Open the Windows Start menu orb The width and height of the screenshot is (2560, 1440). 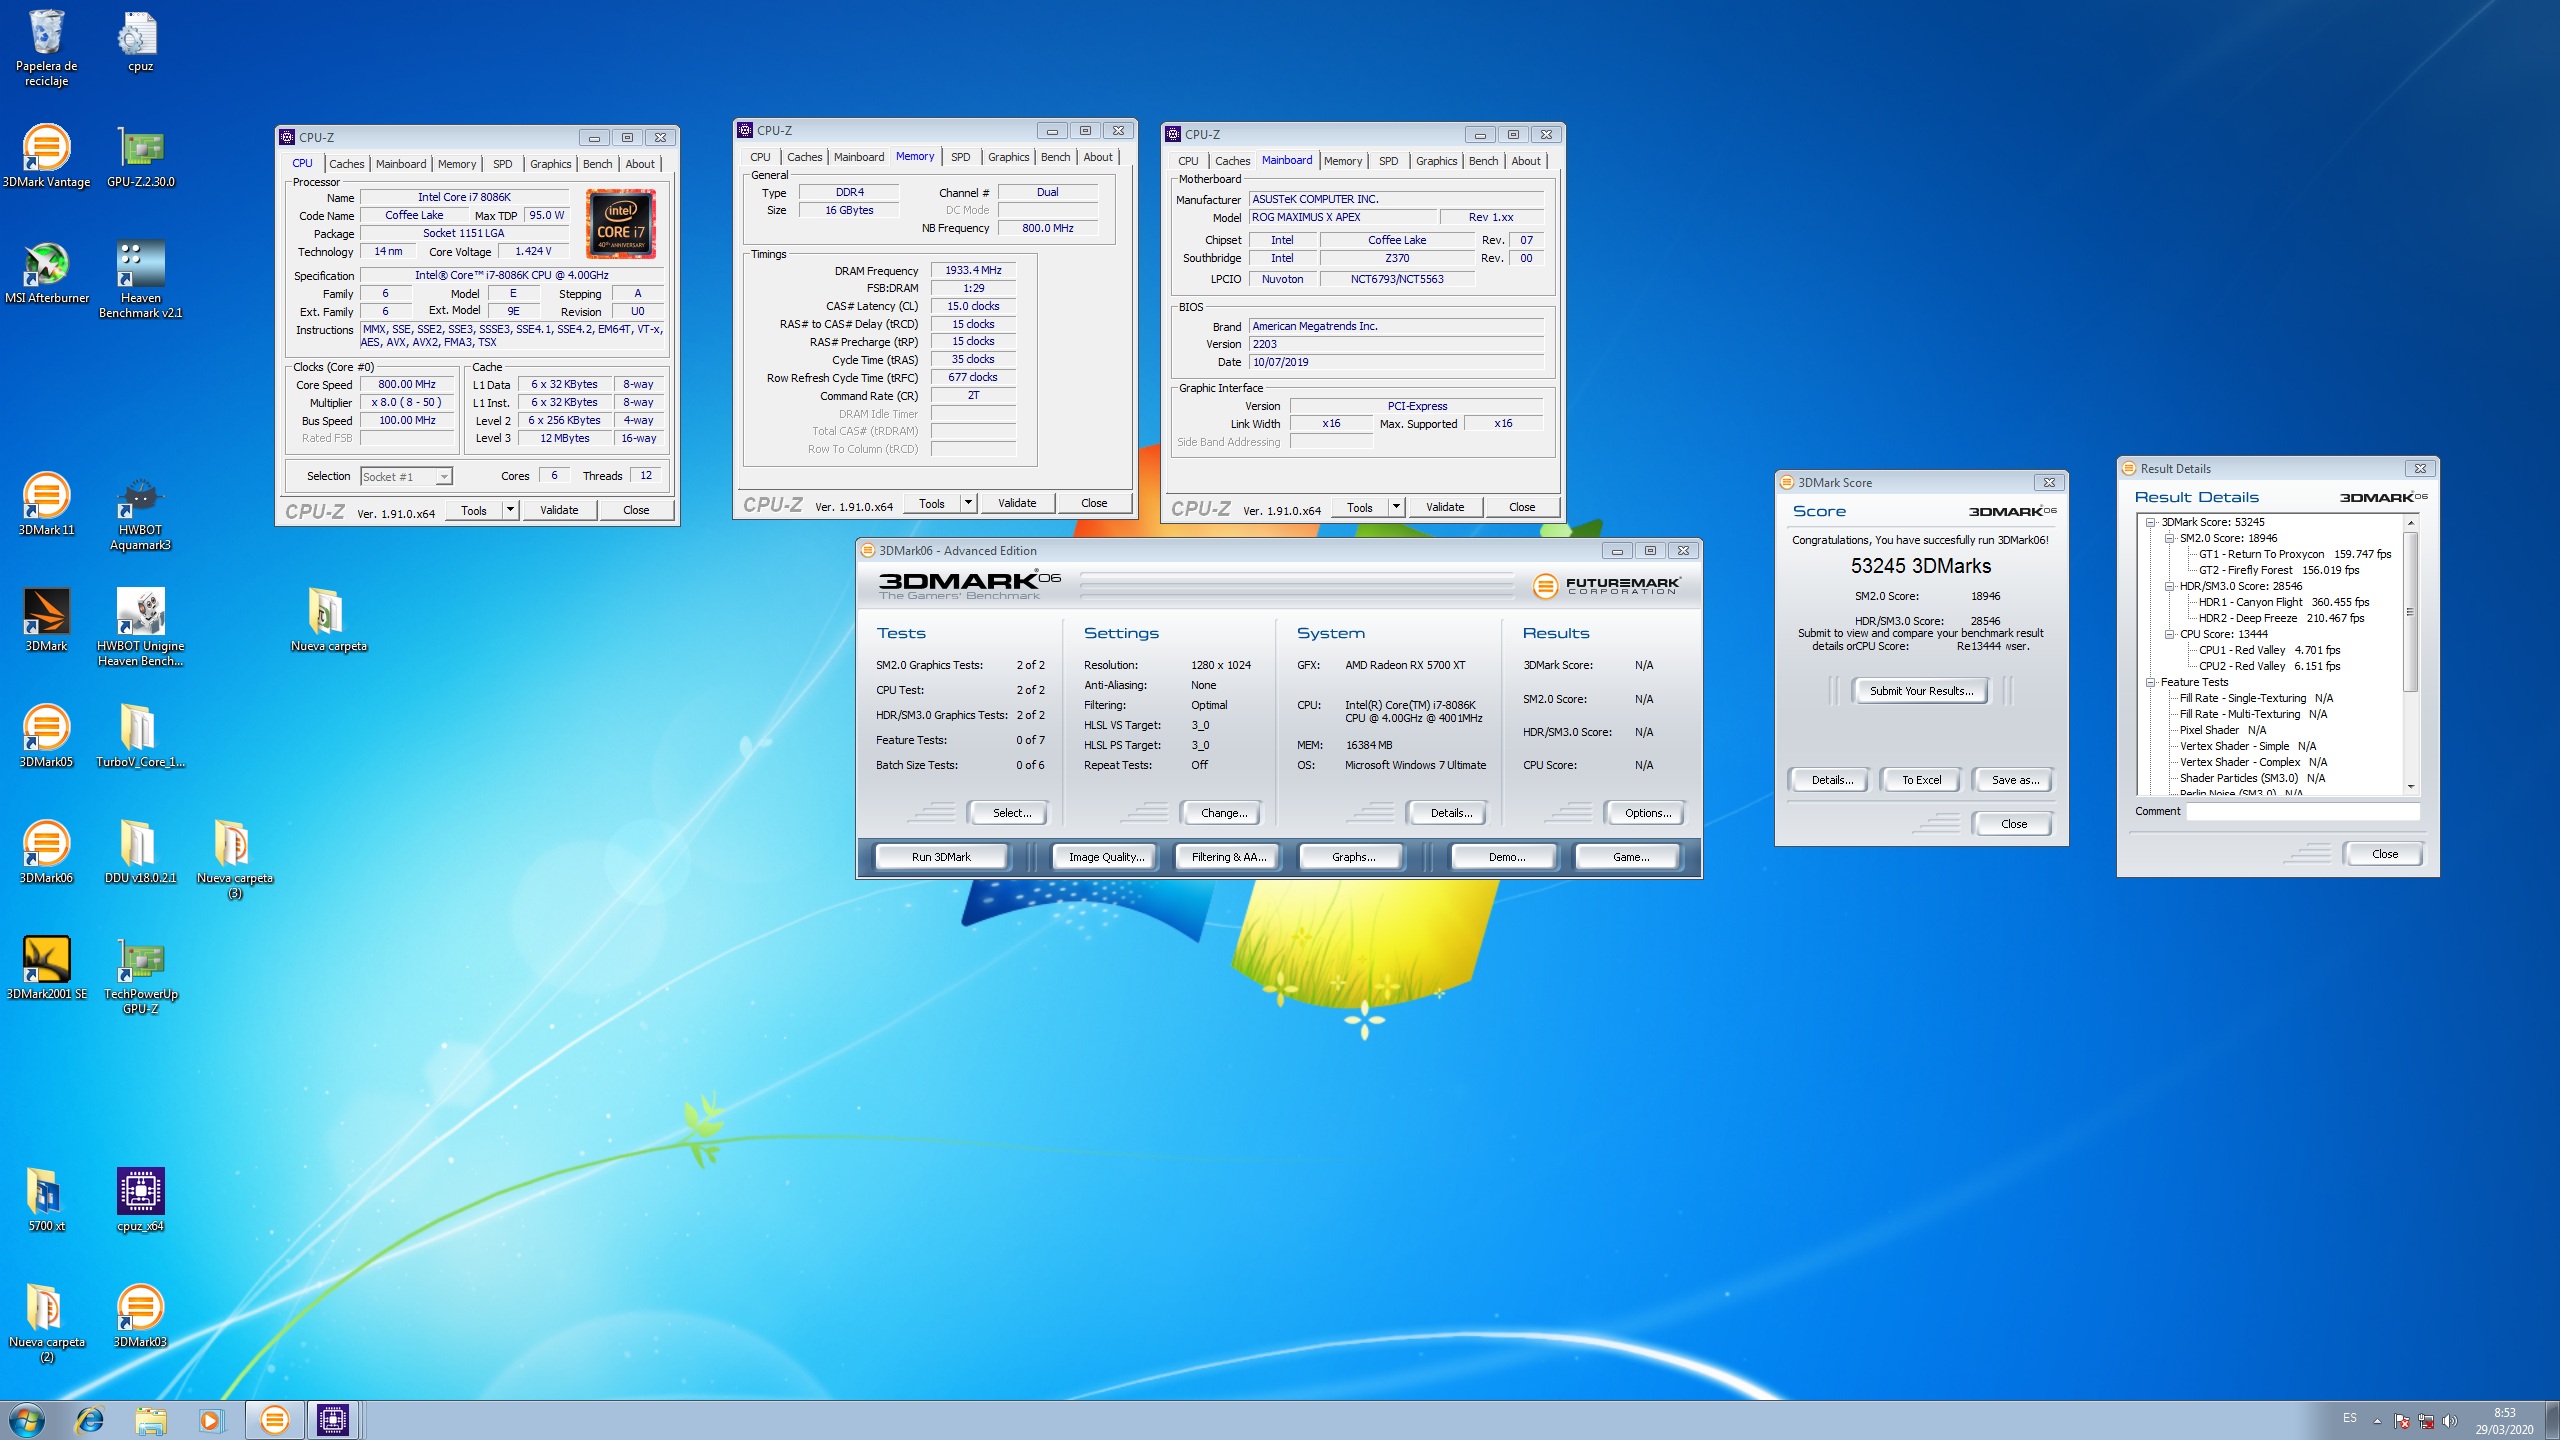(x=26, y=1420)
